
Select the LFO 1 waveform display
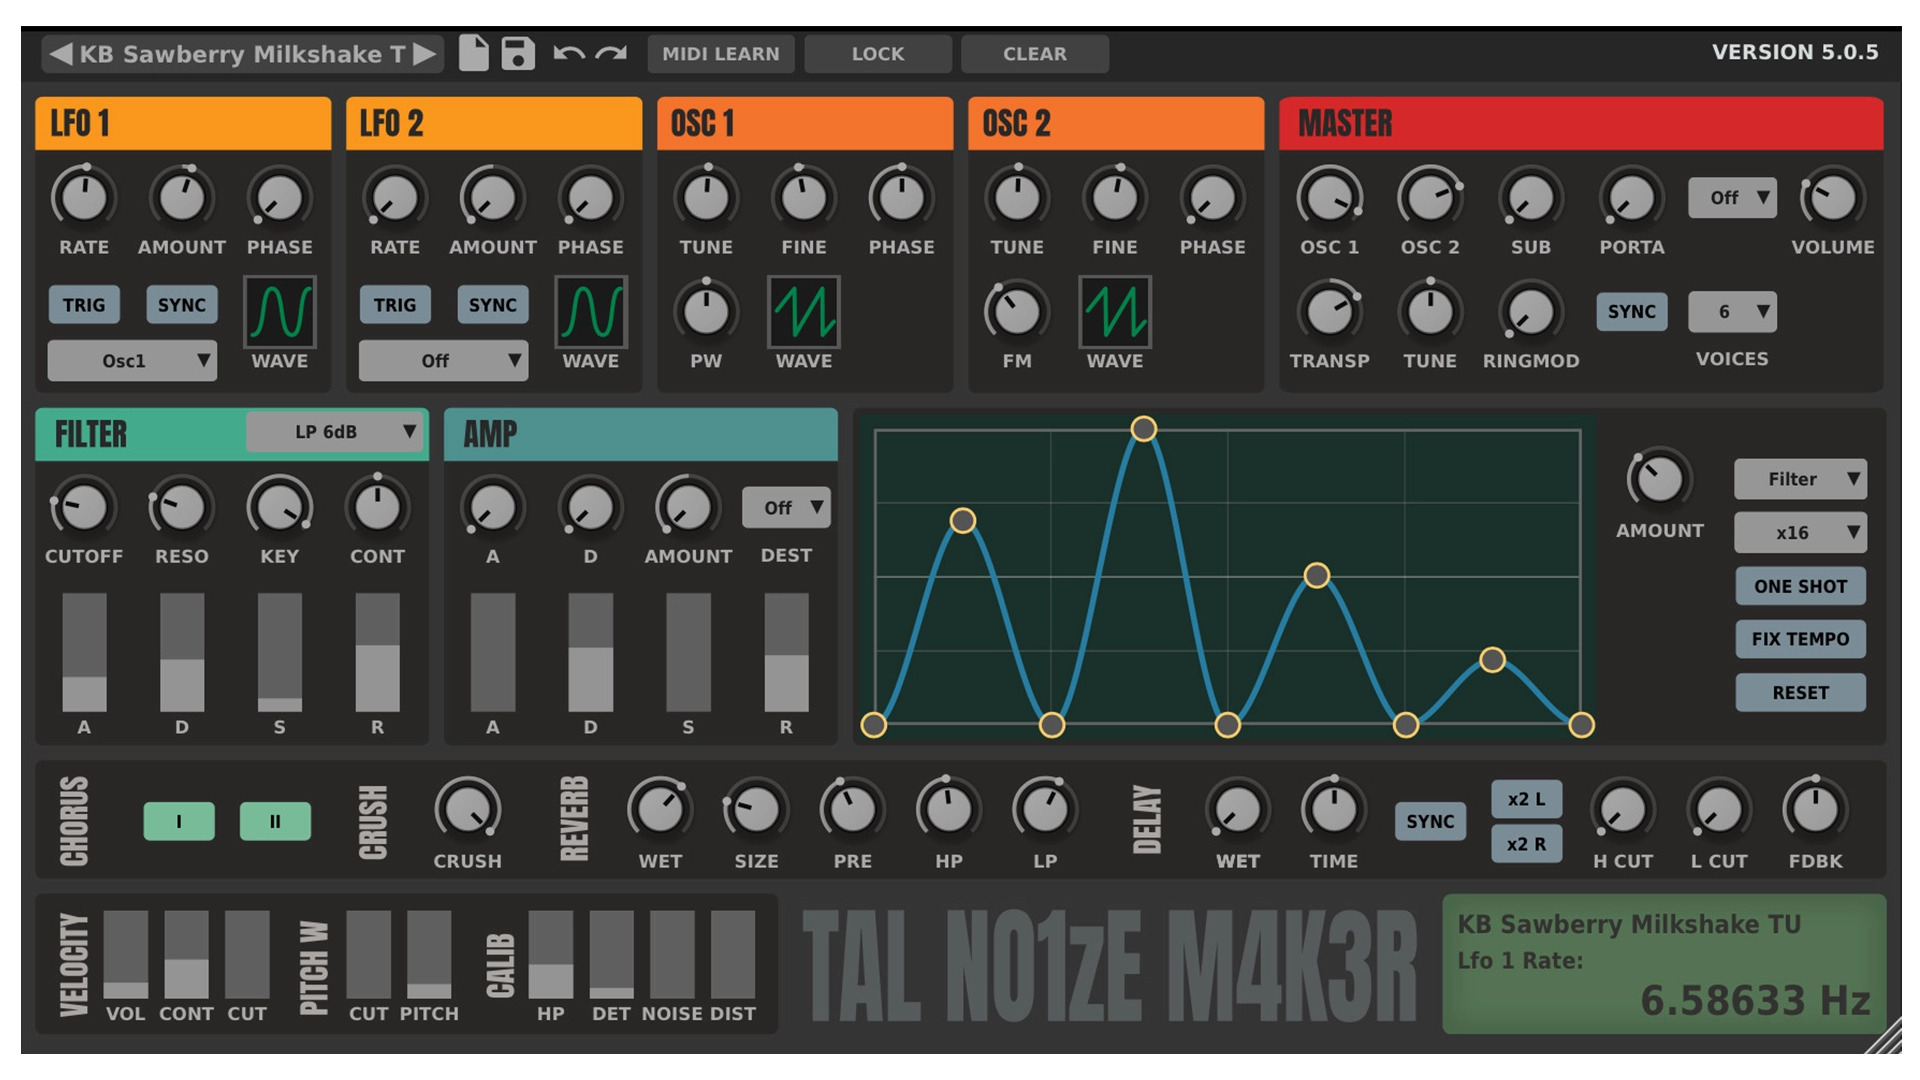[x=280, y=312]
